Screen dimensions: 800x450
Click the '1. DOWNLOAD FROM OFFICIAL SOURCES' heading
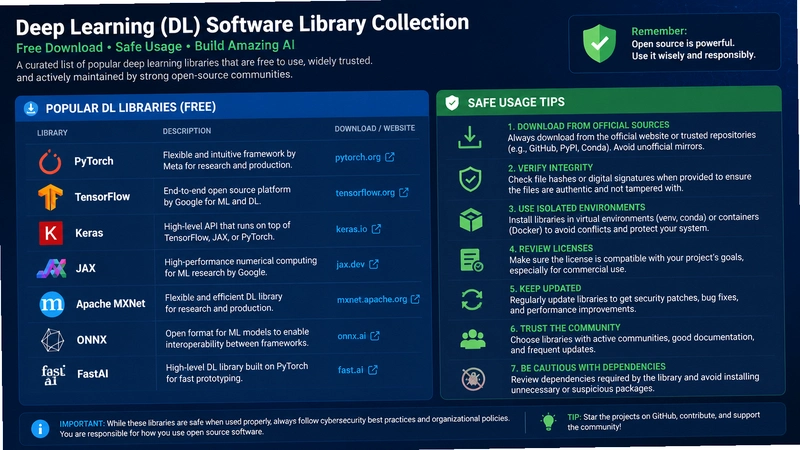pos(588,126)
